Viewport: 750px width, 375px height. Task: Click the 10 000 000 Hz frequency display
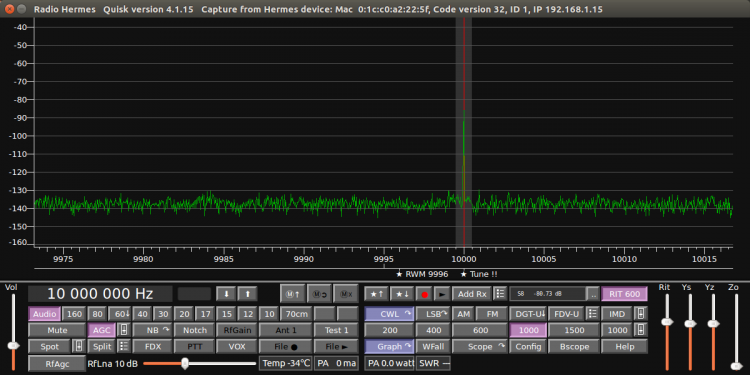coord(100,294)
